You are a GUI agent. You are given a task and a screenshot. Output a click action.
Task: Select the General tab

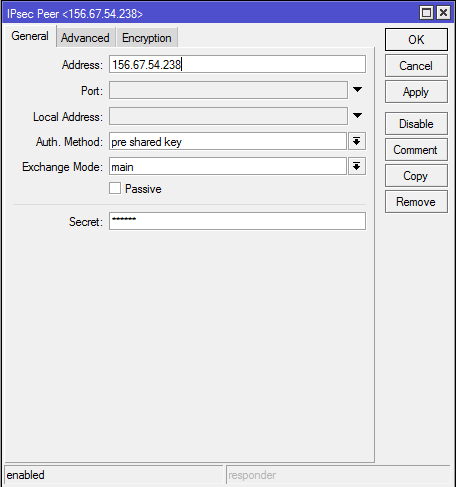[30, 36]
